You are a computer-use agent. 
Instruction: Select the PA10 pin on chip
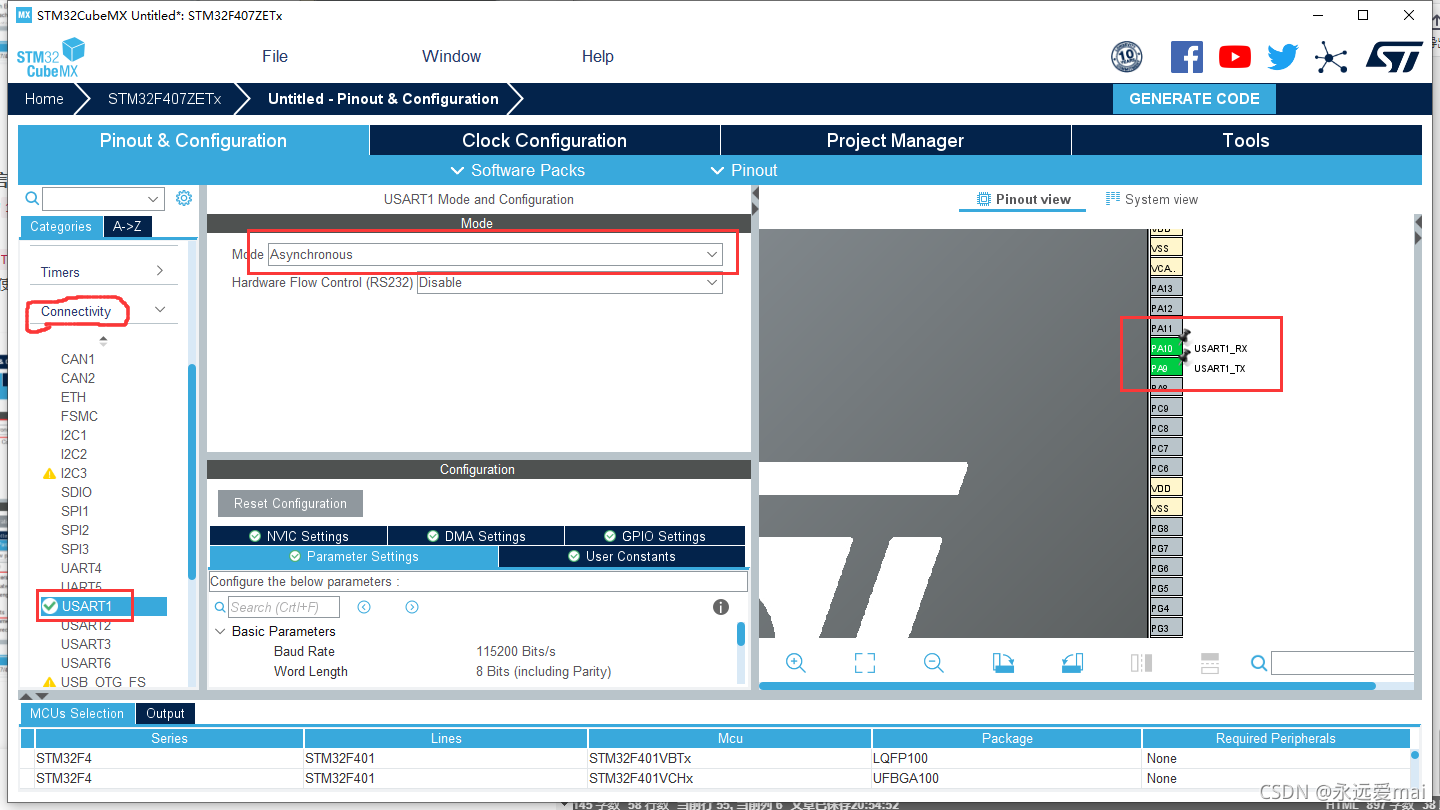(1166, 348)
